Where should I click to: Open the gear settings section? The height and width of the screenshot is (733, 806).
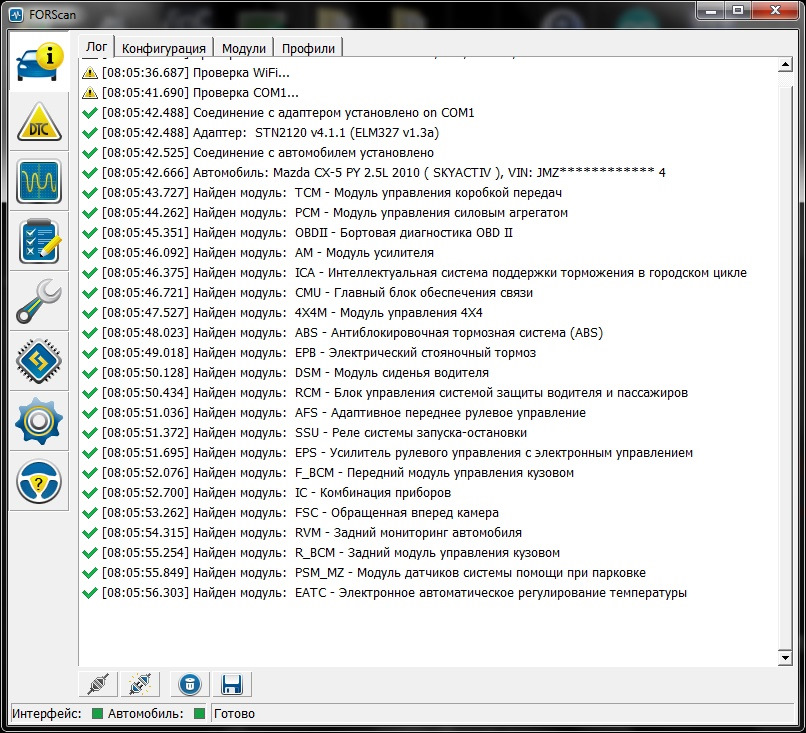[39, 421]
